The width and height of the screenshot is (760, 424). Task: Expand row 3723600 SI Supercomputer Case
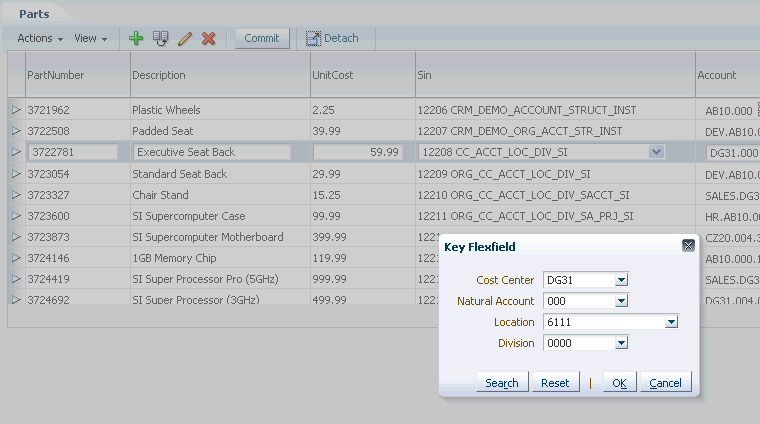(x=16, y=215)
